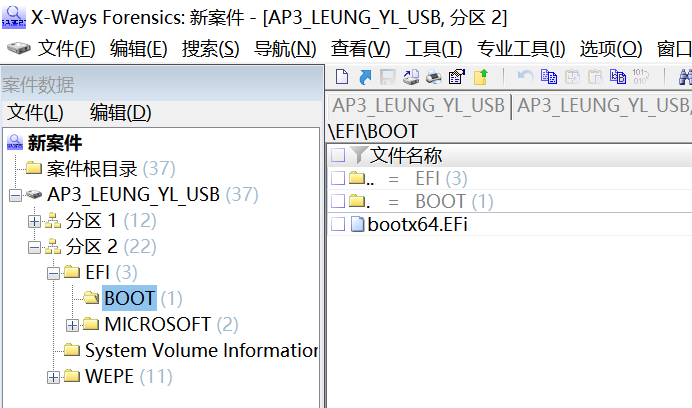
Task: Open the 导航(N) menu
Action: [285, 48]
